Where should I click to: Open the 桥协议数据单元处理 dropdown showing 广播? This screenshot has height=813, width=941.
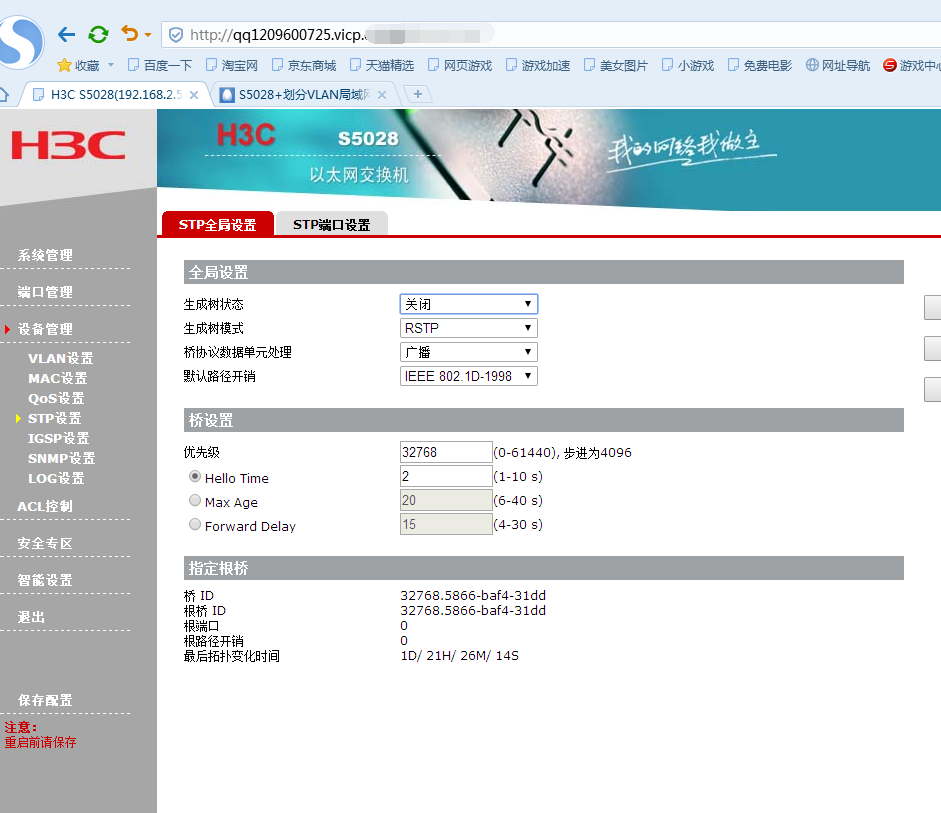click(x=469, y=352)
